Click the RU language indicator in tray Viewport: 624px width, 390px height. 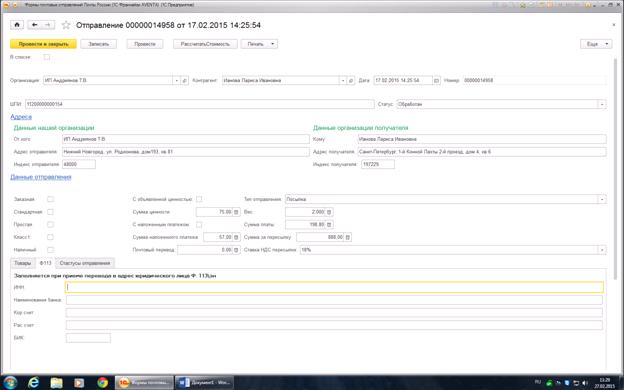[538, 382]
